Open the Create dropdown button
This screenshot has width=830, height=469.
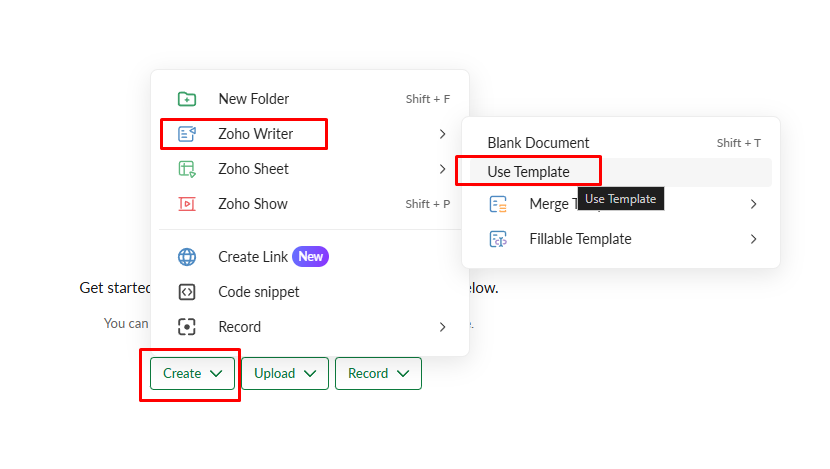tap(193, 373)
